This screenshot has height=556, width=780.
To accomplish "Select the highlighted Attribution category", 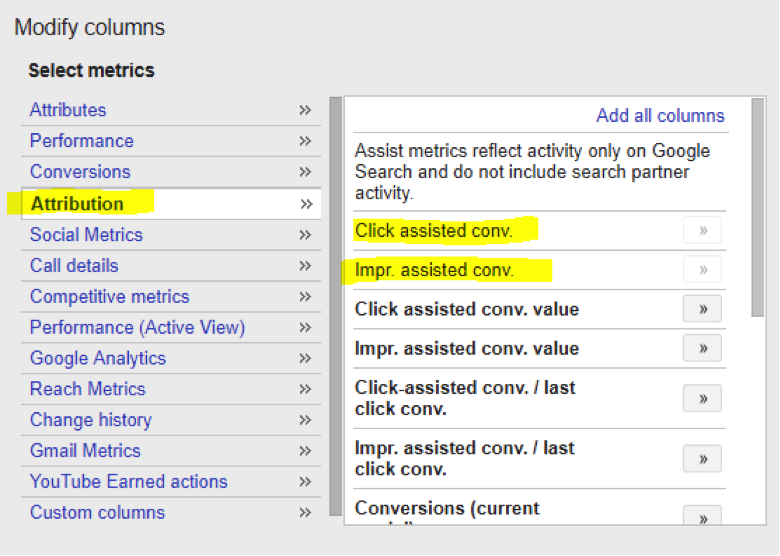I will [77, 204].
